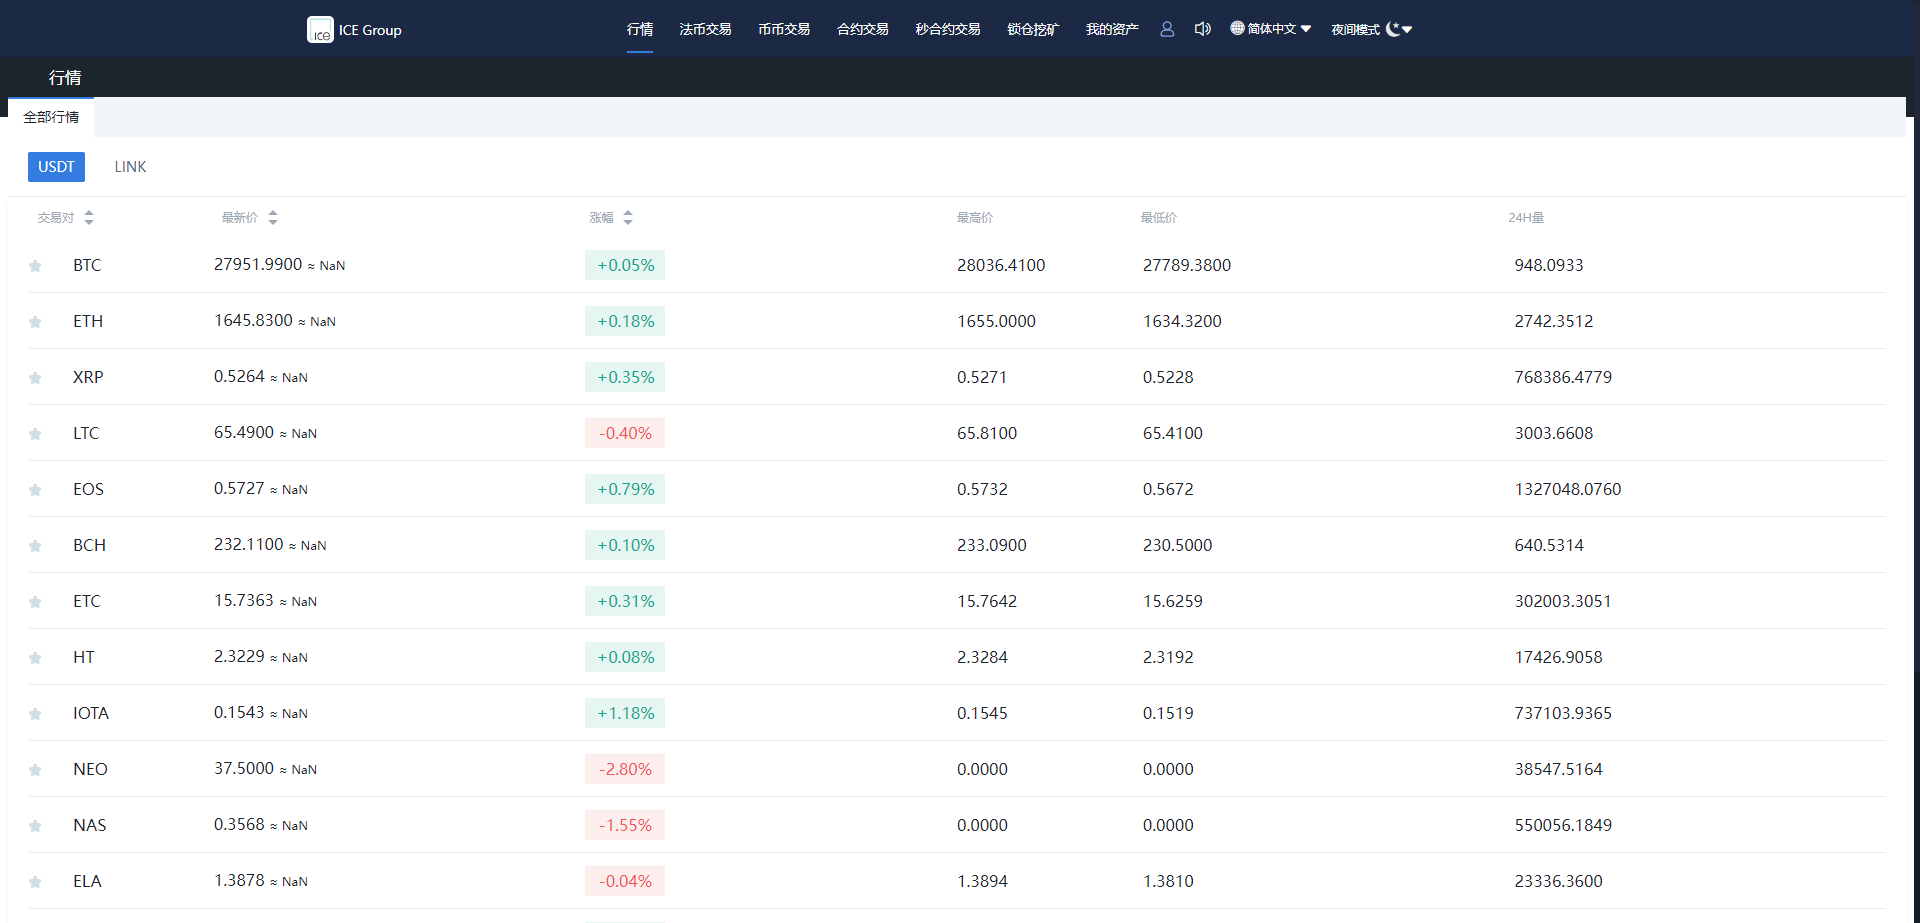Click the star icon beside LTC
This screenshot has height=923, width=1920.
pyautogui.click(x=35, y=434)
